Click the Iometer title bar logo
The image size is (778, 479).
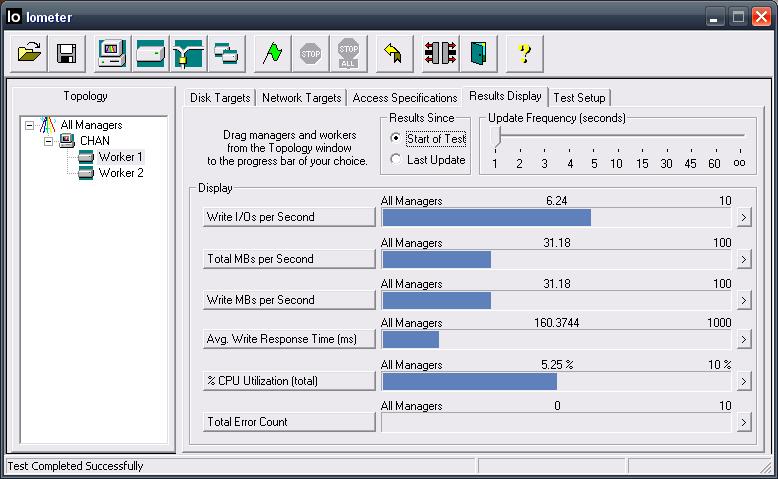(13, 16)
